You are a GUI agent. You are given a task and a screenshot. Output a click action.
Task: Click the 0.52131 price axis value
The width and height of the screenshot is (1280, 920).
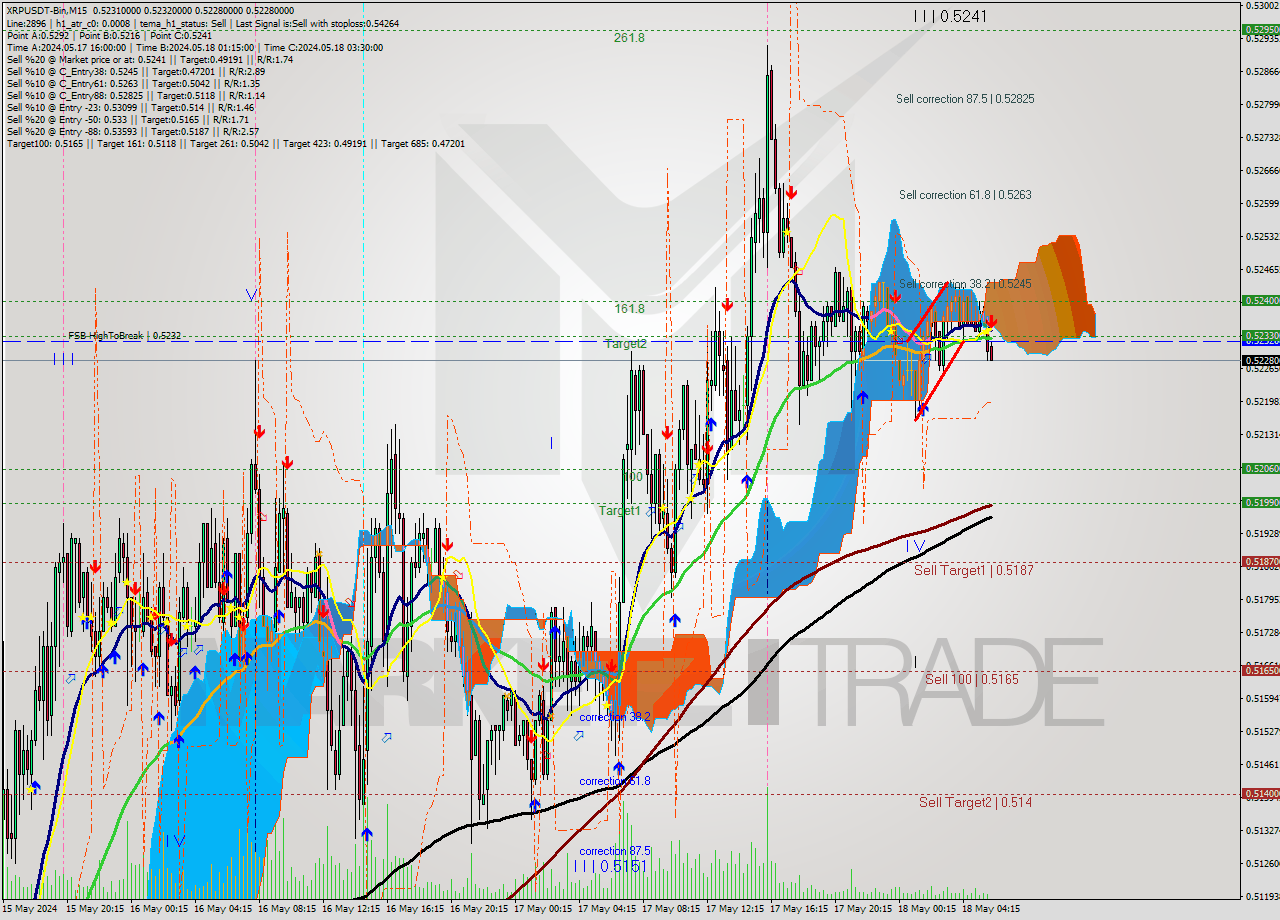coord(1262,434)
